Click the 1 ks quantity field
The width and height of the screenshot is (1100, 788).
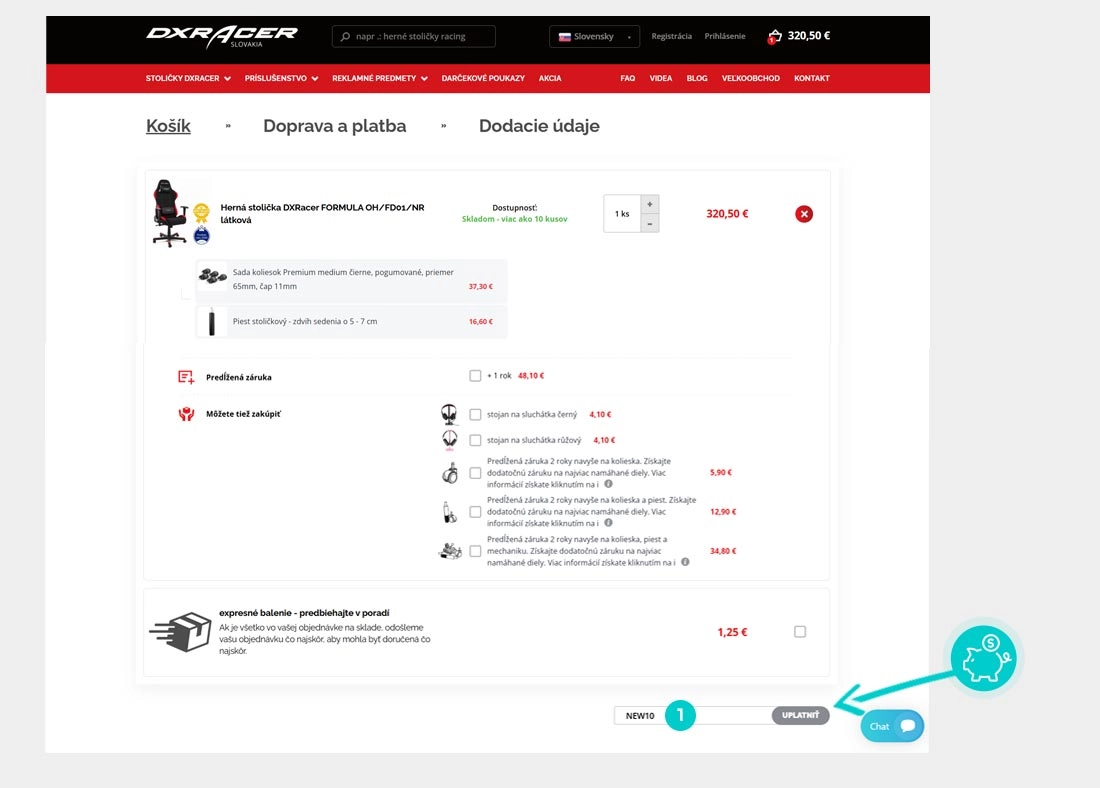coord(622,214)
